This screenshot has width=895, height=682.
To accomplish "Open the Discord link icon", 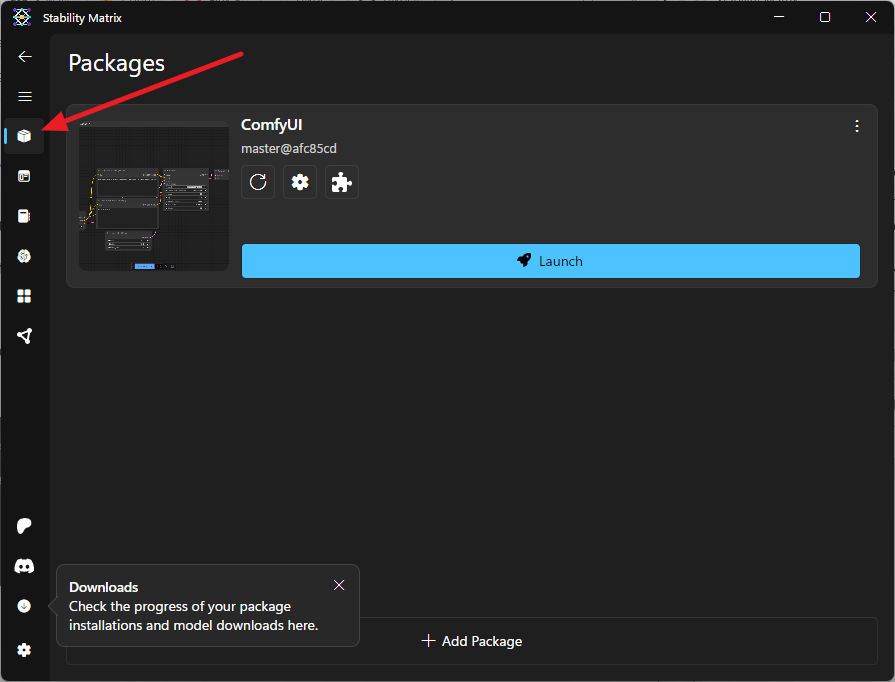I will tap(24, 566).
